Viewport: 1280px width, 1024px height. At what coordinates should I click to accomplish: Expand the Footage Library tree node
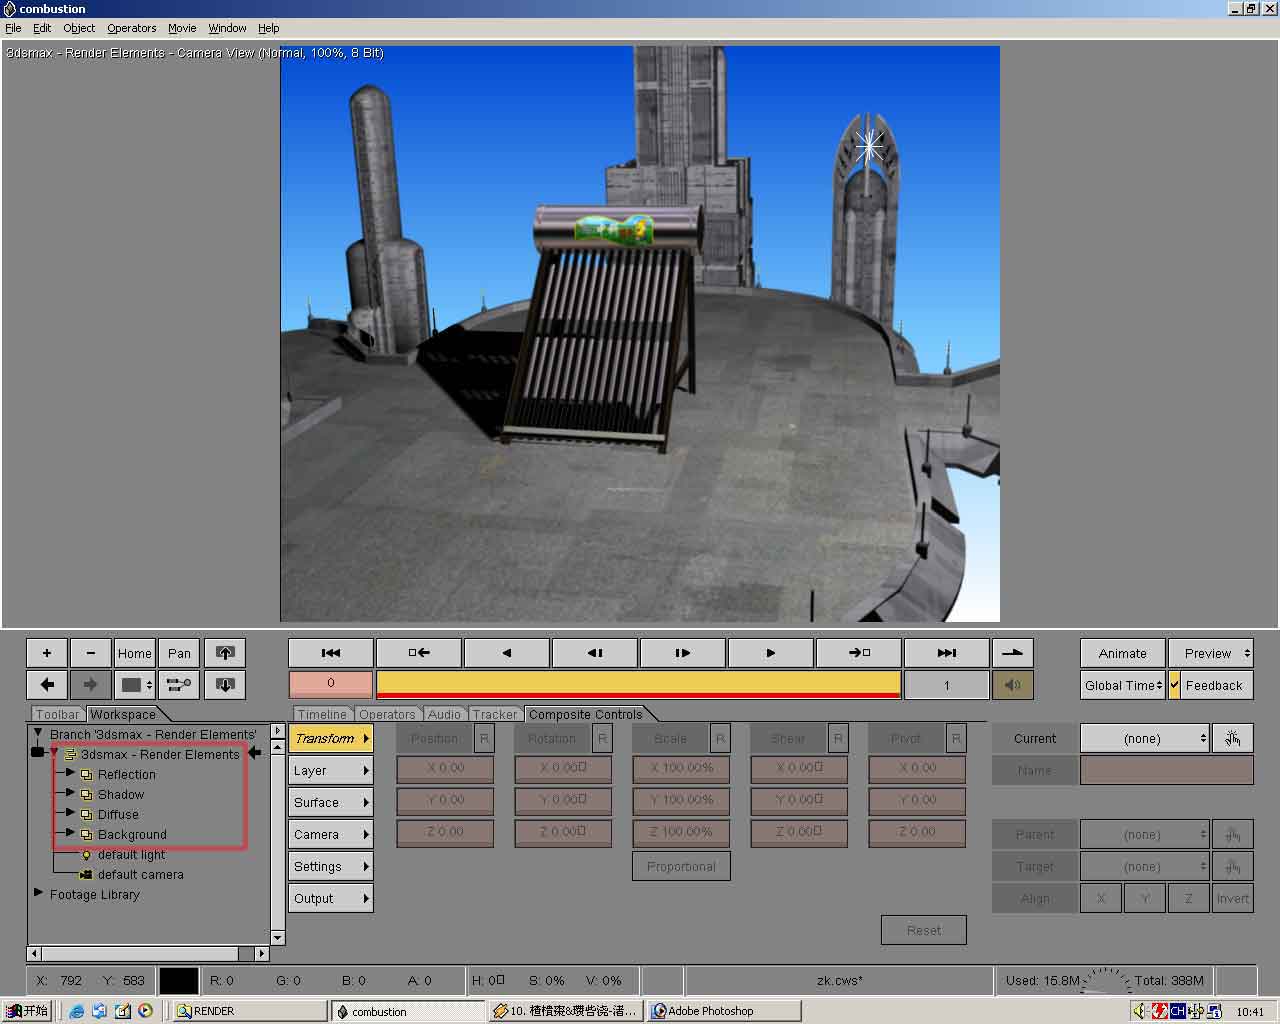point(38,892)
